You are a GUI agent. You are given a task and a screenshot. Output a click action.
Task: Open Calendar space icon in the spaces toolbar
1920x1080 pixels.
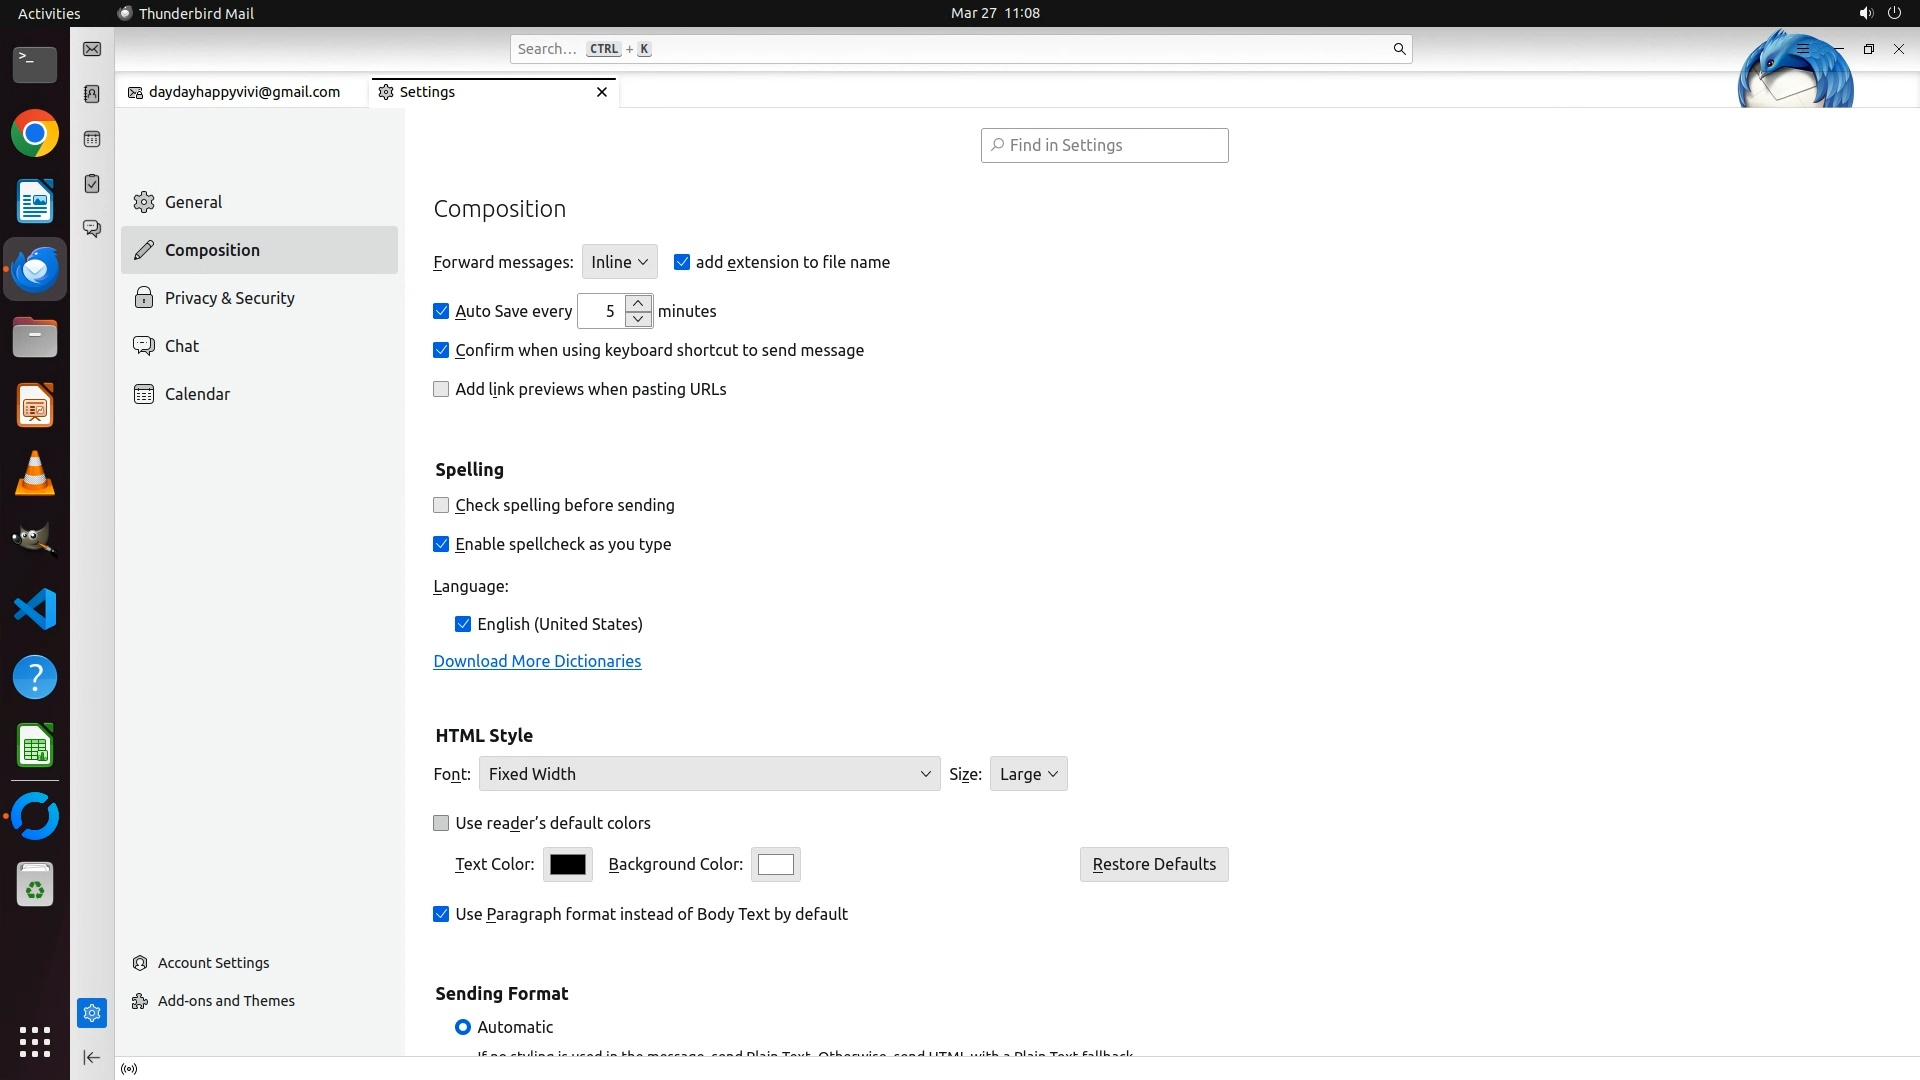pos(92,139)
